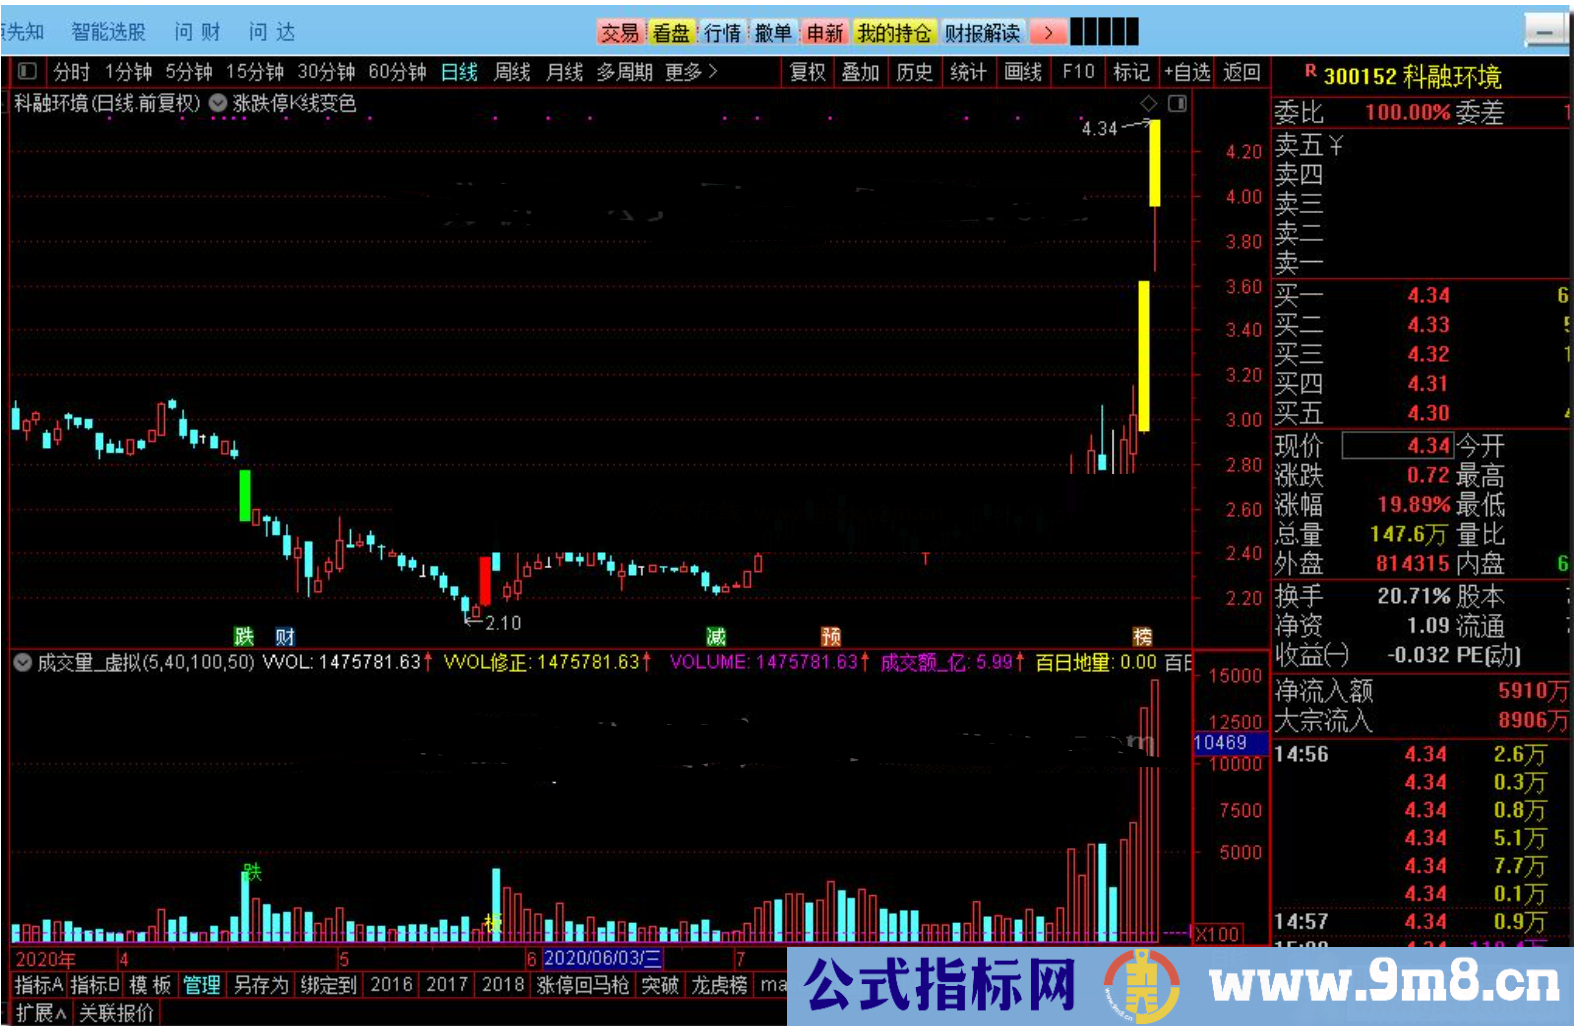
Task: Open the 模板 template tab
Action: (x=150, y=985)
